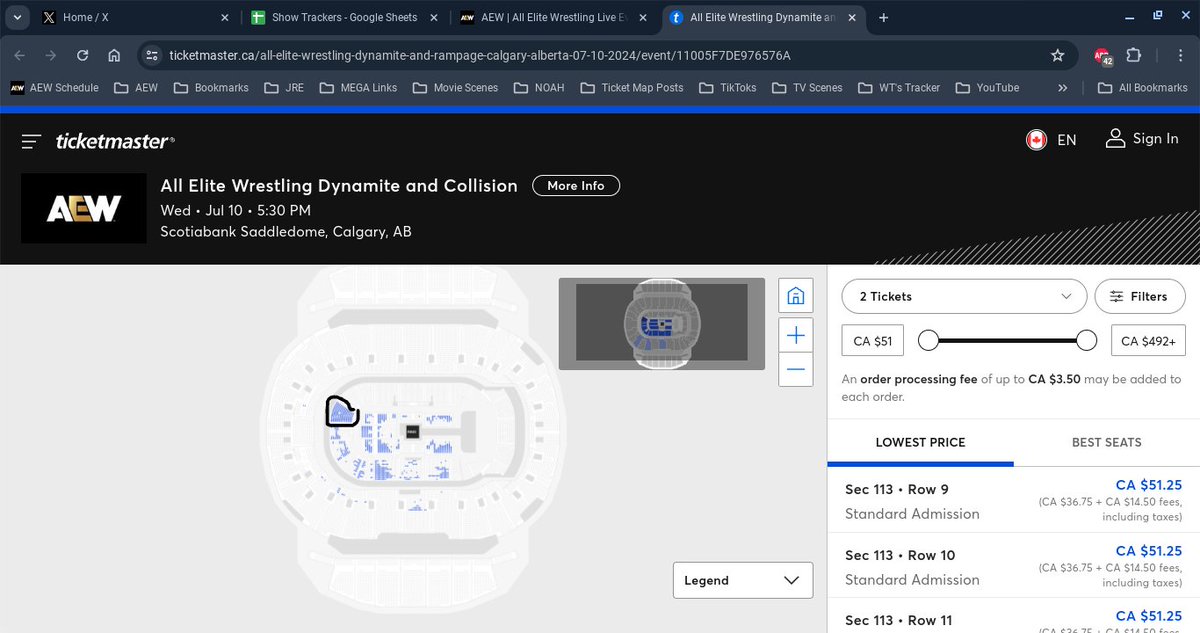Click the address bar URL
The height and width of the screenshot is (633, 1200).
tap(480, 55)
